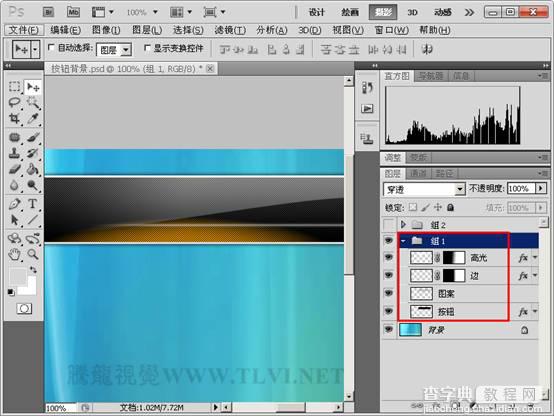Expand effects list on 按钮 layer
The width and height of the screenshot is (554, 416).
tap(535, 312)
